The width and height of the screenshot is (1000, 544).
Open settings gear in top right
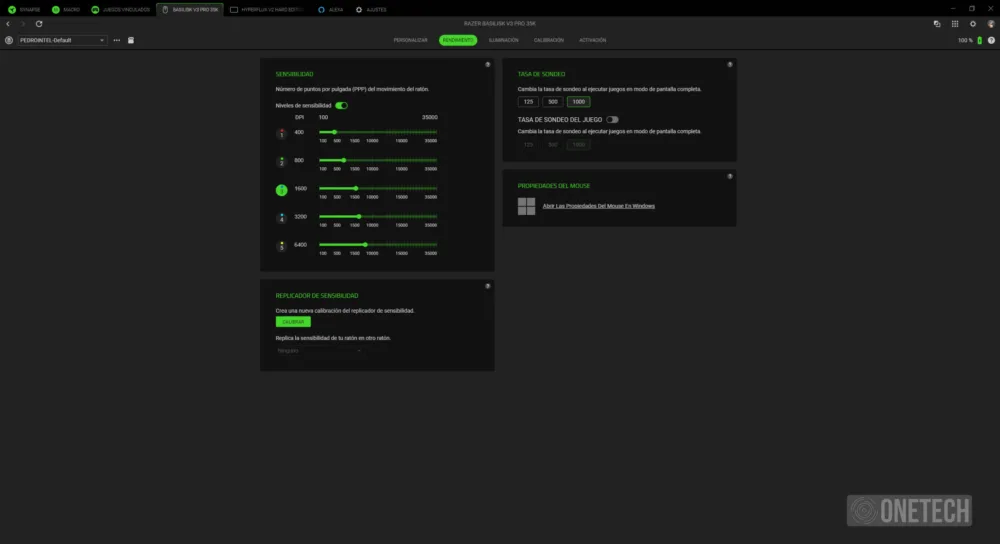click(x=973, y=24)
